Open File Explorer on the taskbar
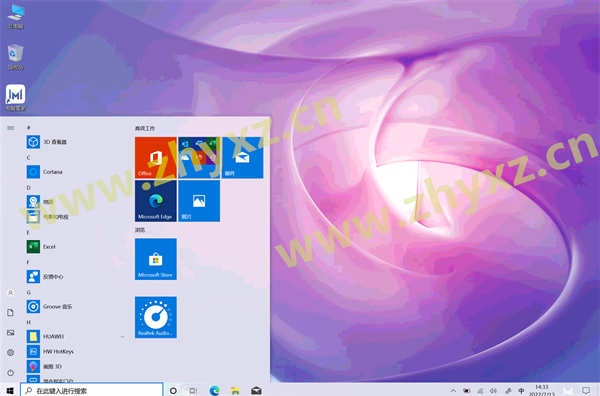 (235, 391)
